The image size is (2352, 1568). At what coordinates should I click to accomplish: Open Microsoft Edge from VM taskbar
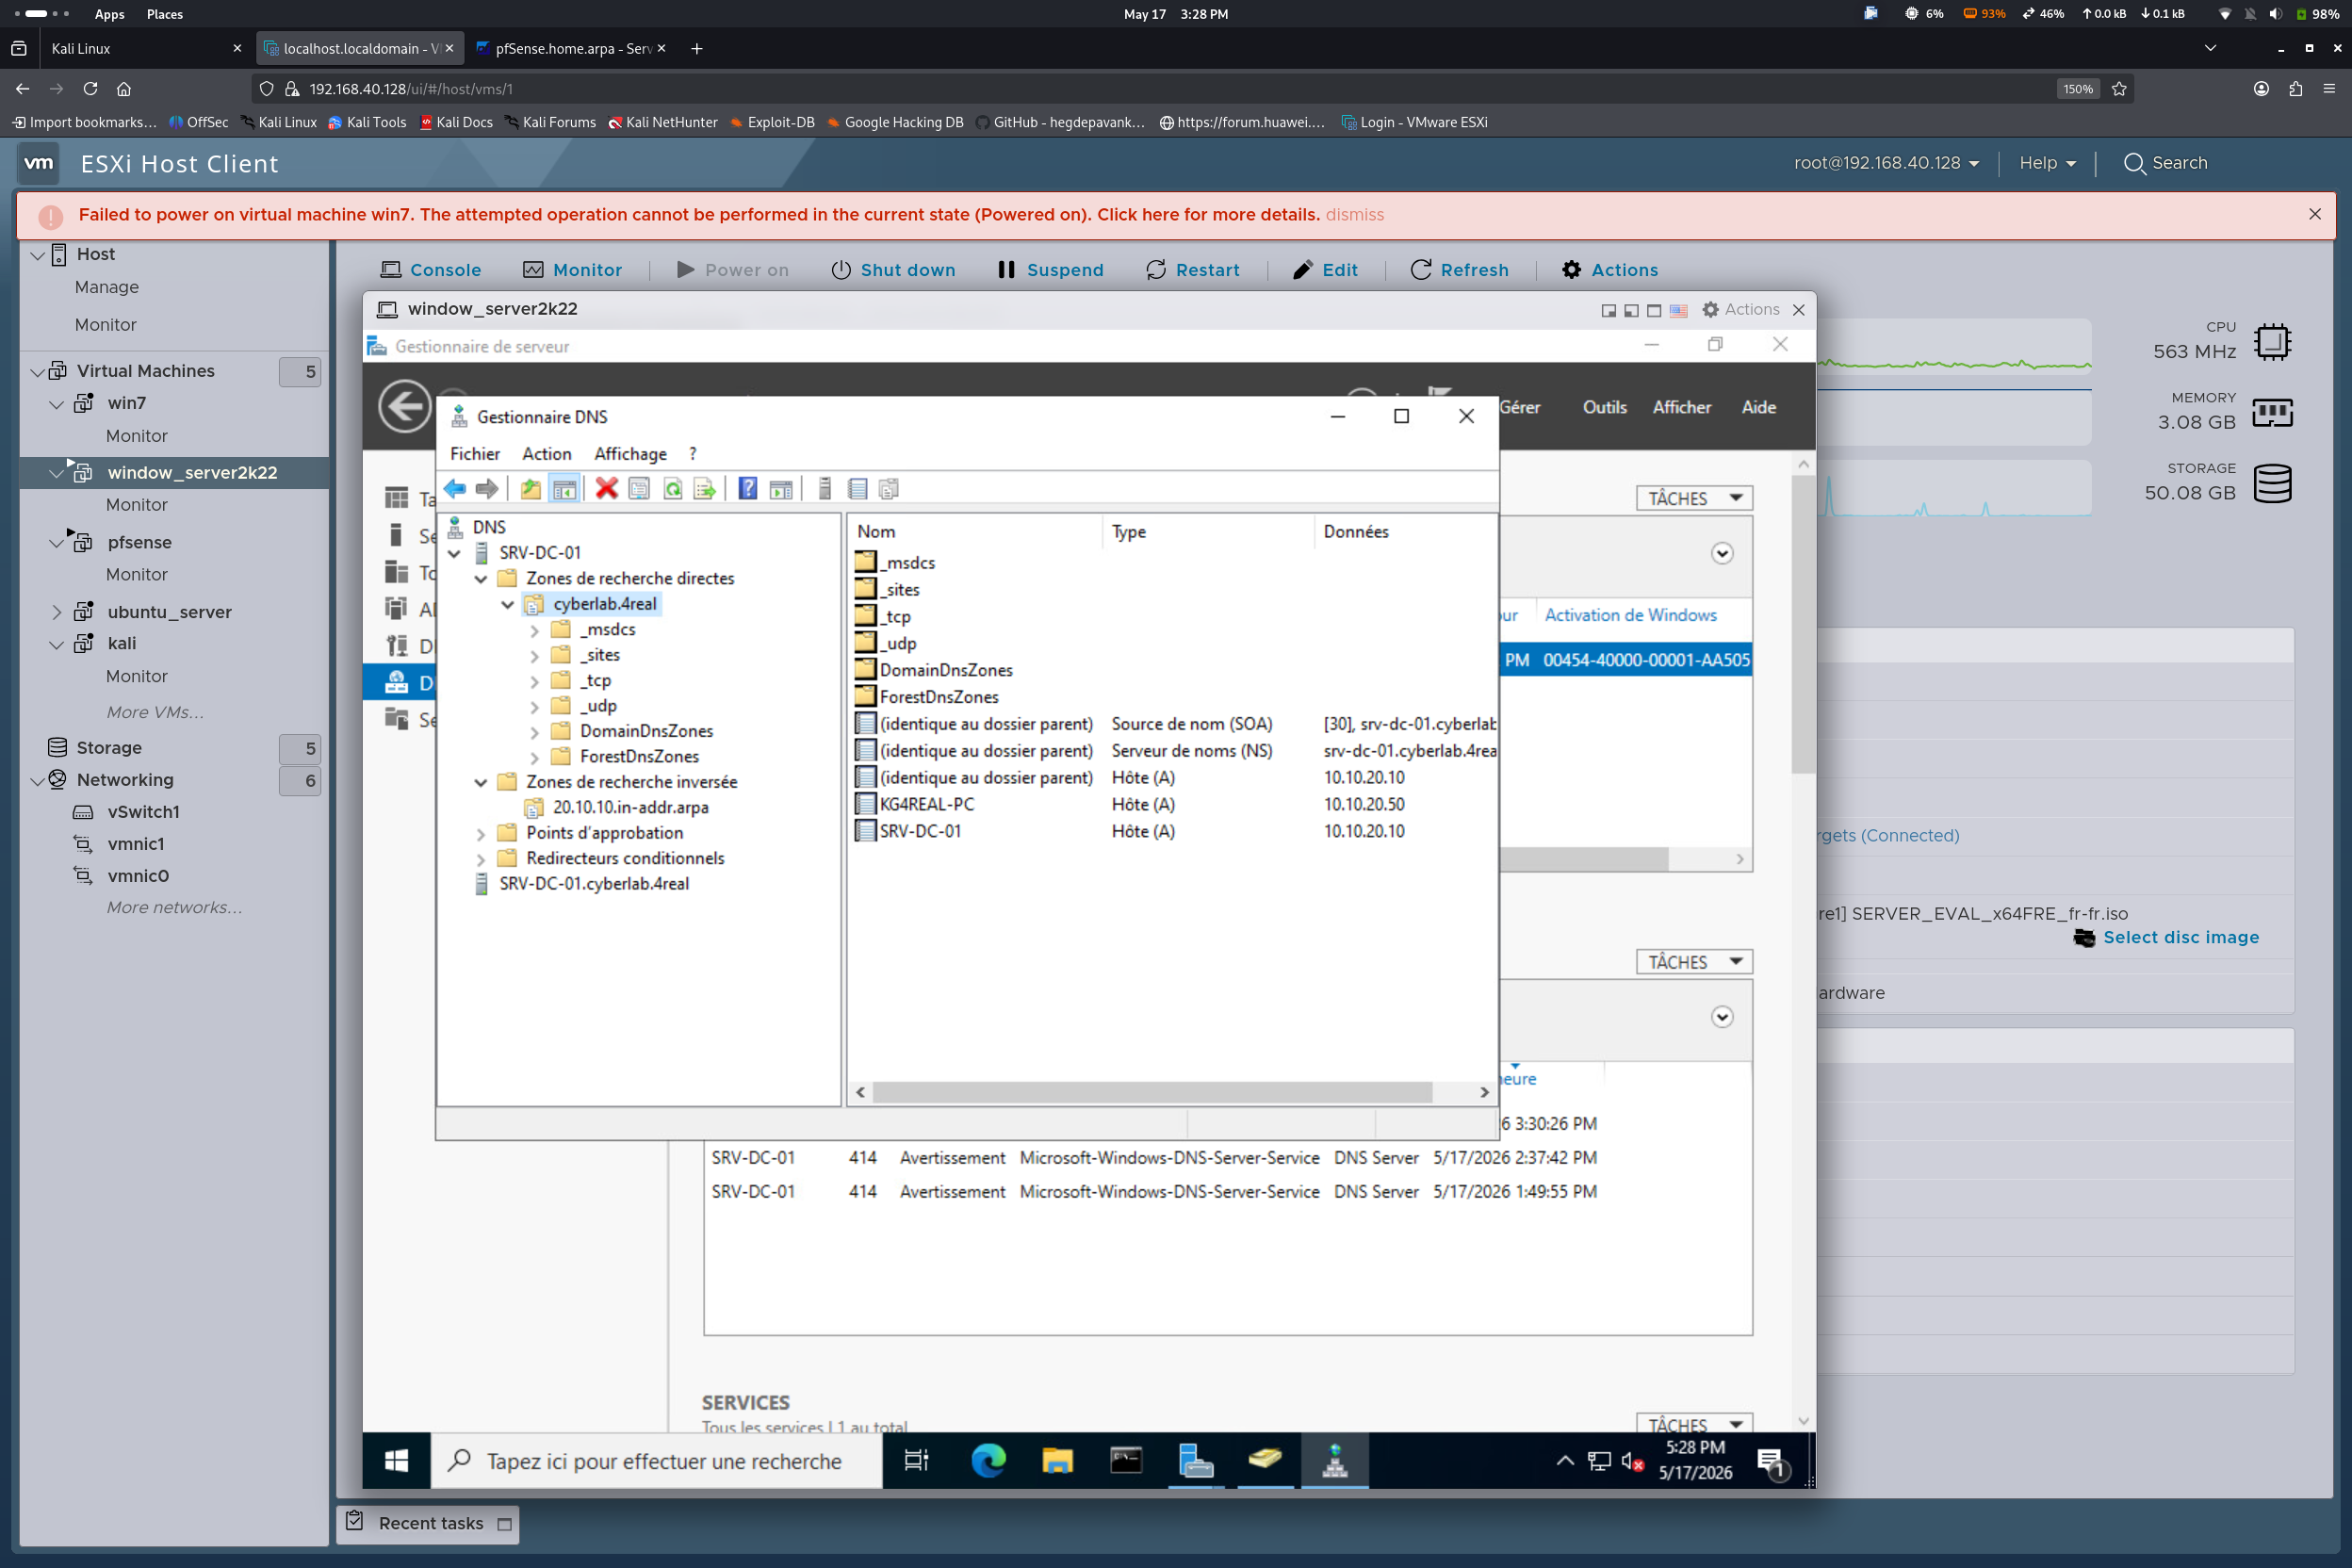coord(988,1461)
